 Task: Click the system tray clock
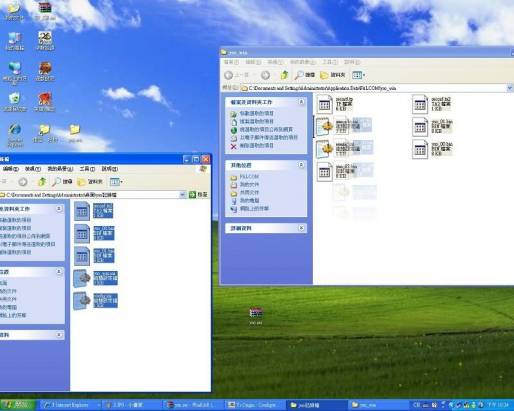click(x=499, y=405)
